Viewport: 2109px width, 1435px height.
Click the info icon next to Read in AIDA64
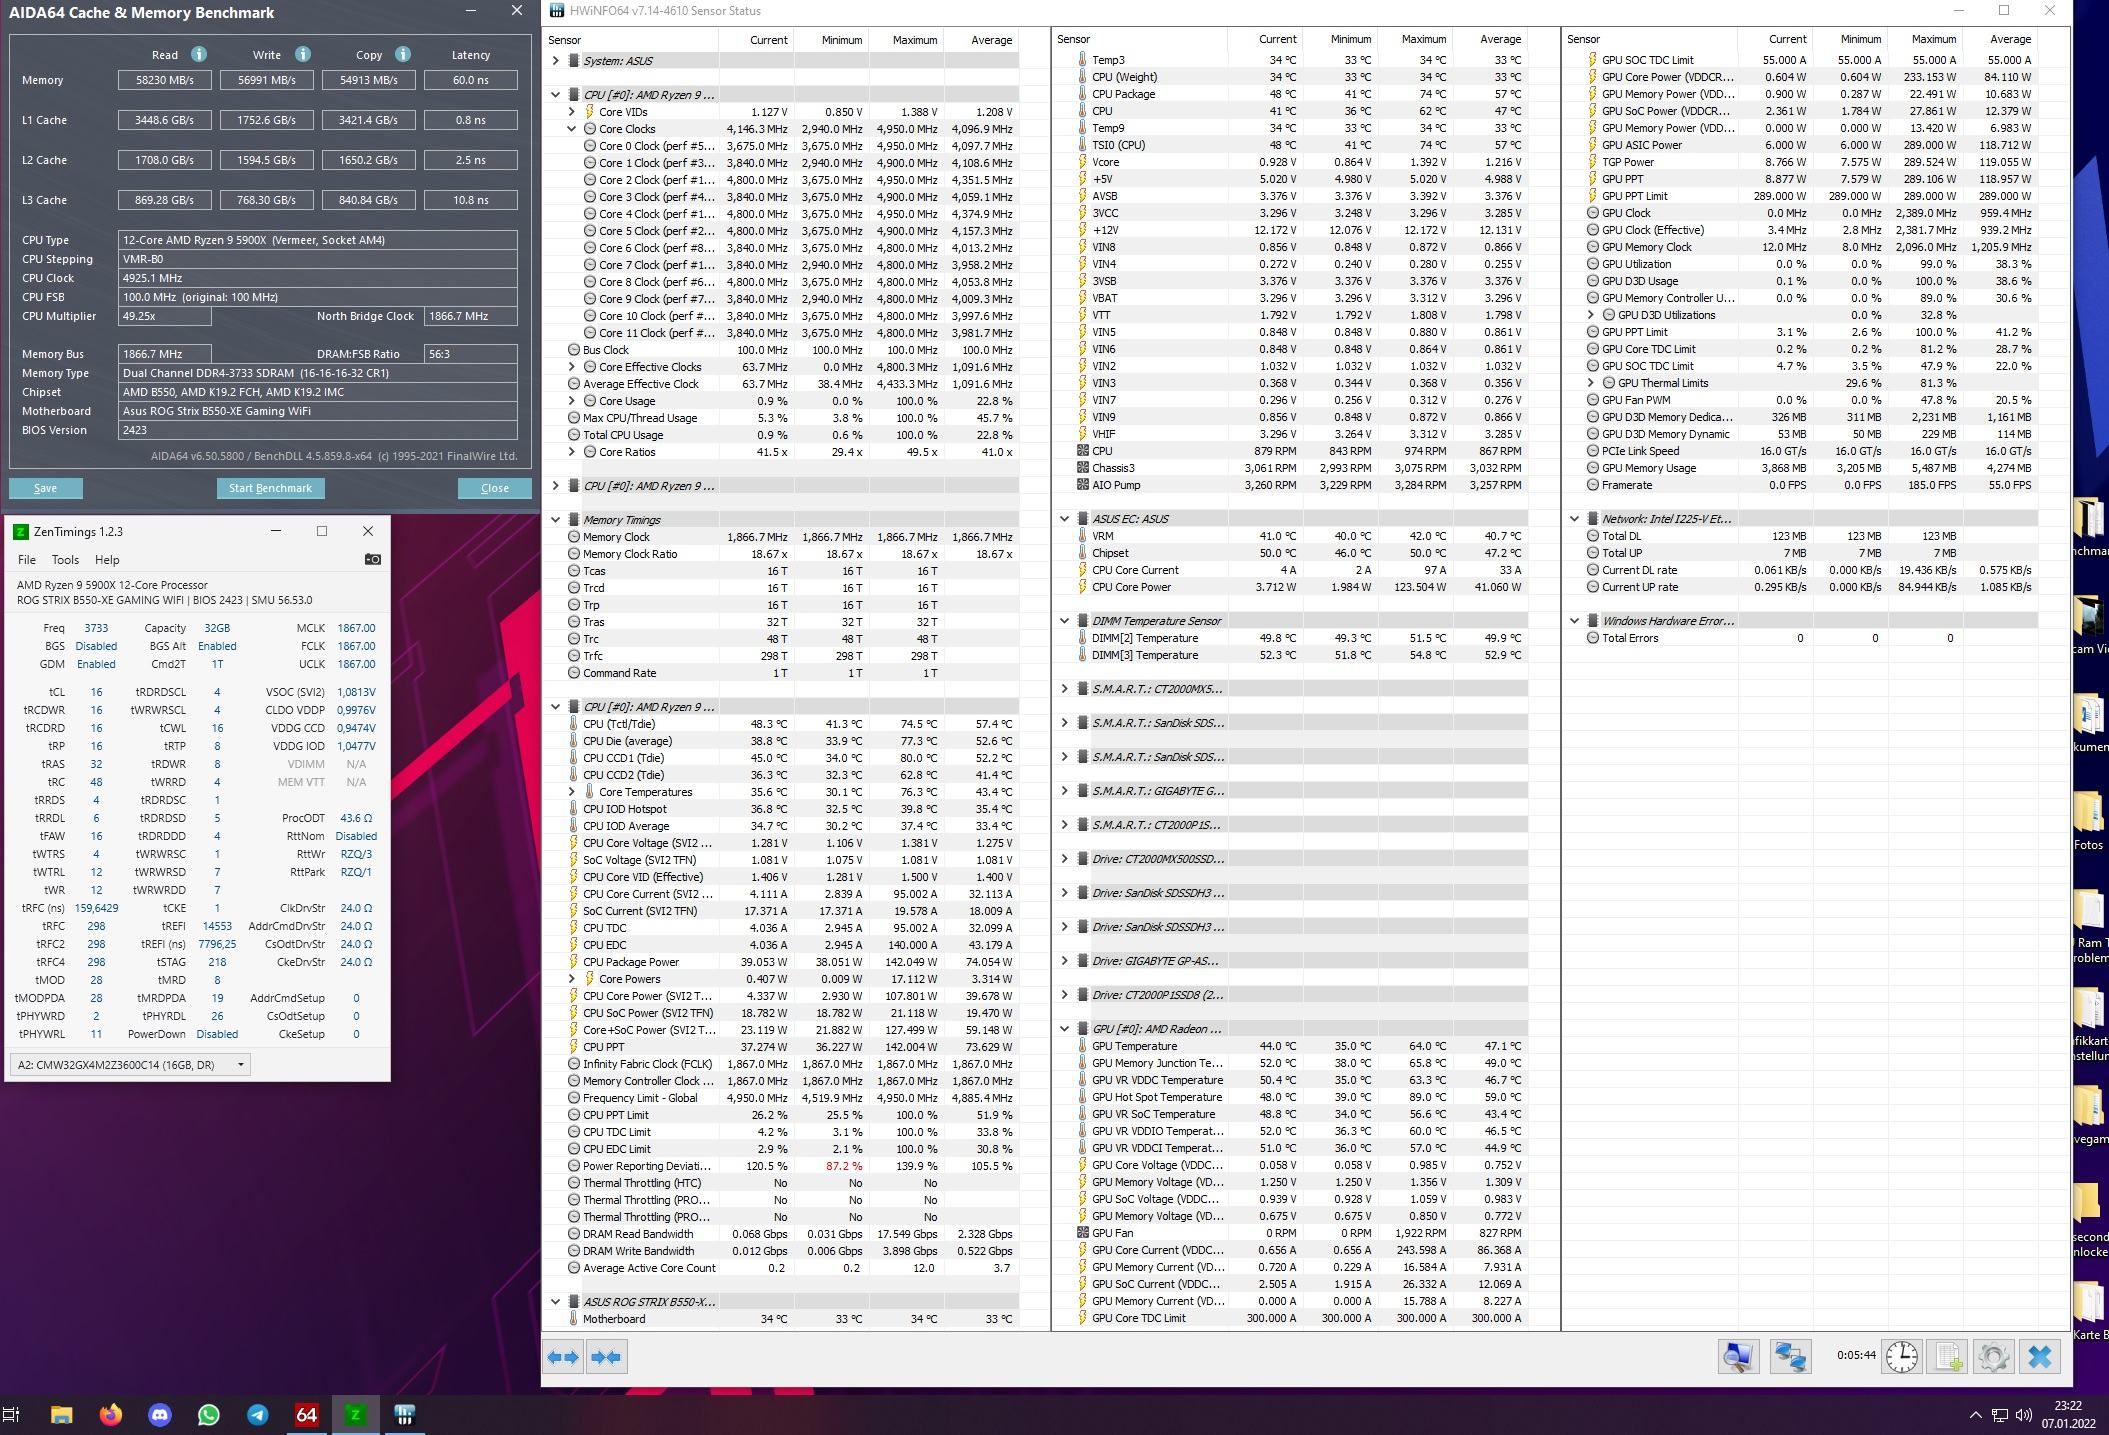[199, 54]
